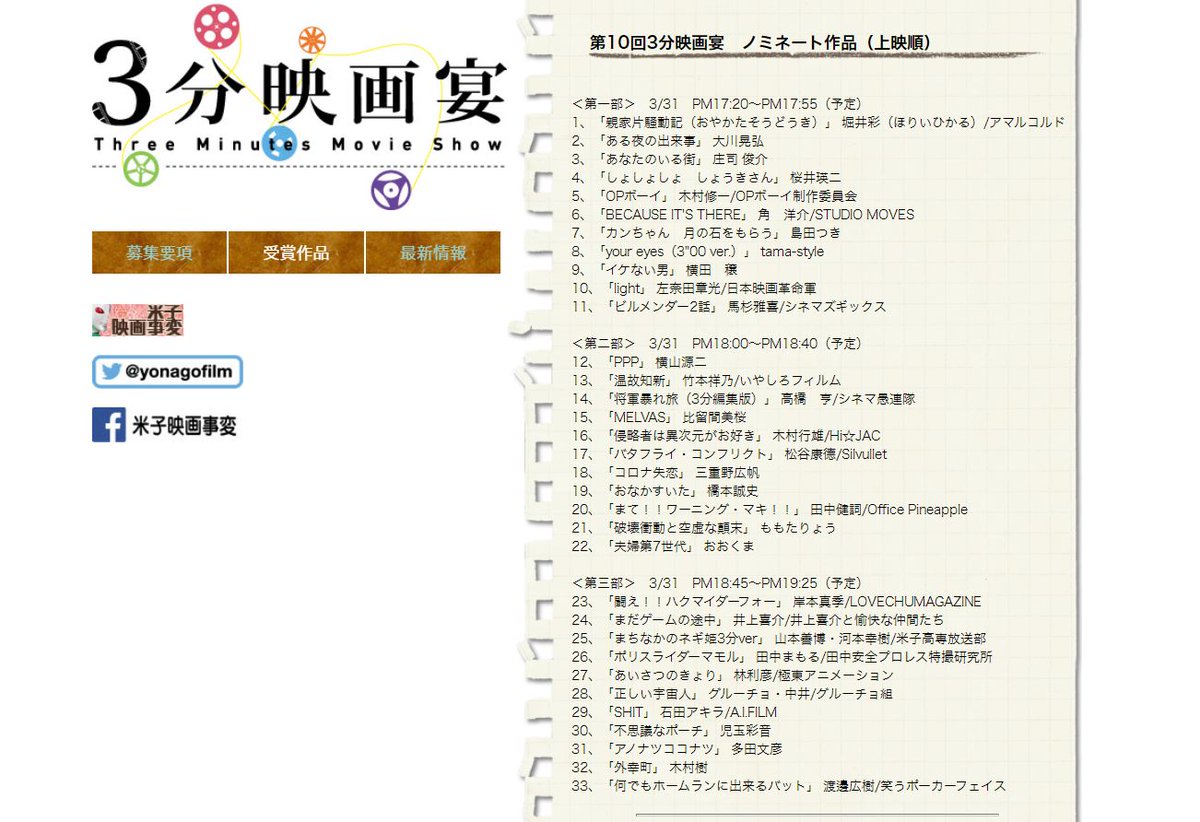The image size is (1200, 822).
Task: Click the 米子映画事変 banner image
Action: point(140,320)
